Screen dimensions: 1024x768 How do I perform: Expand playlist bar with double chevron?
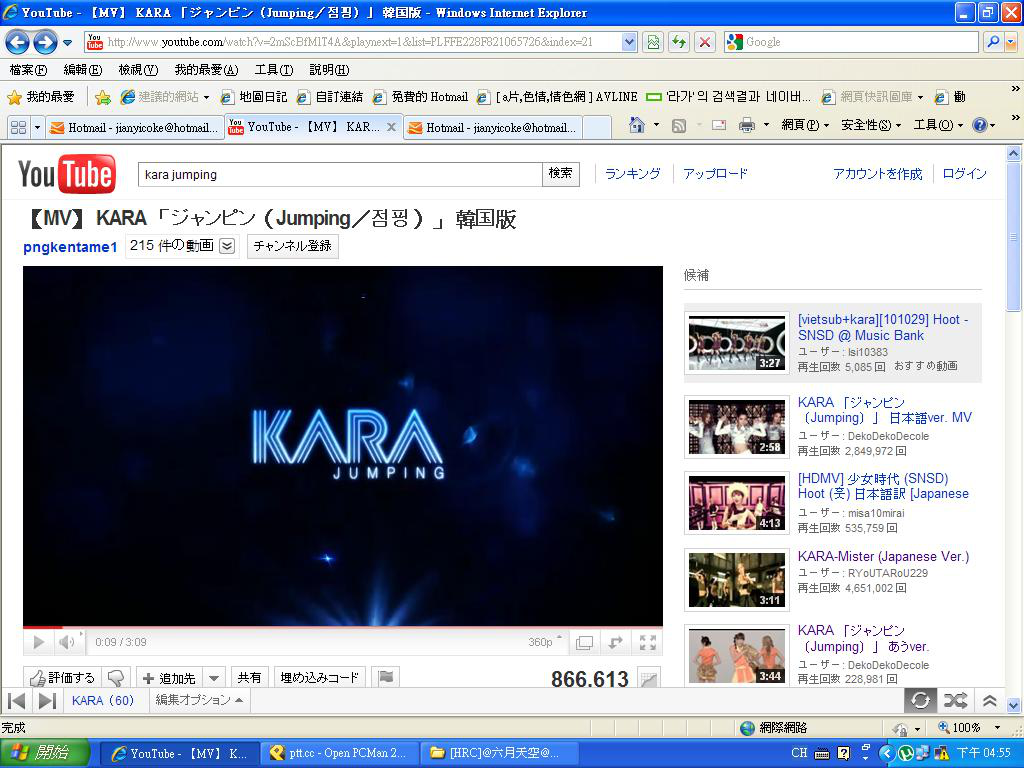[x=989, y=701]
